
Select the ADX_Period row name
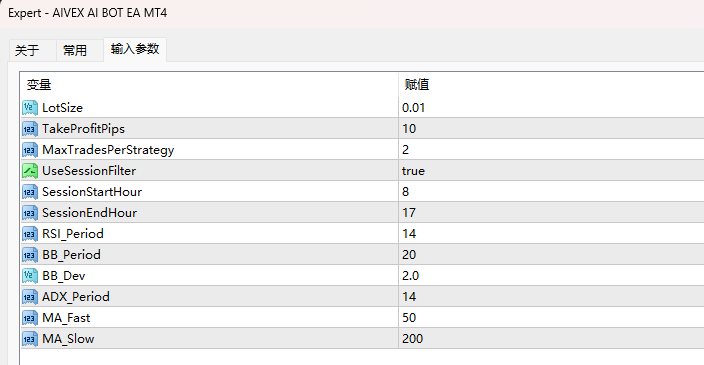[x=76, y=297]
